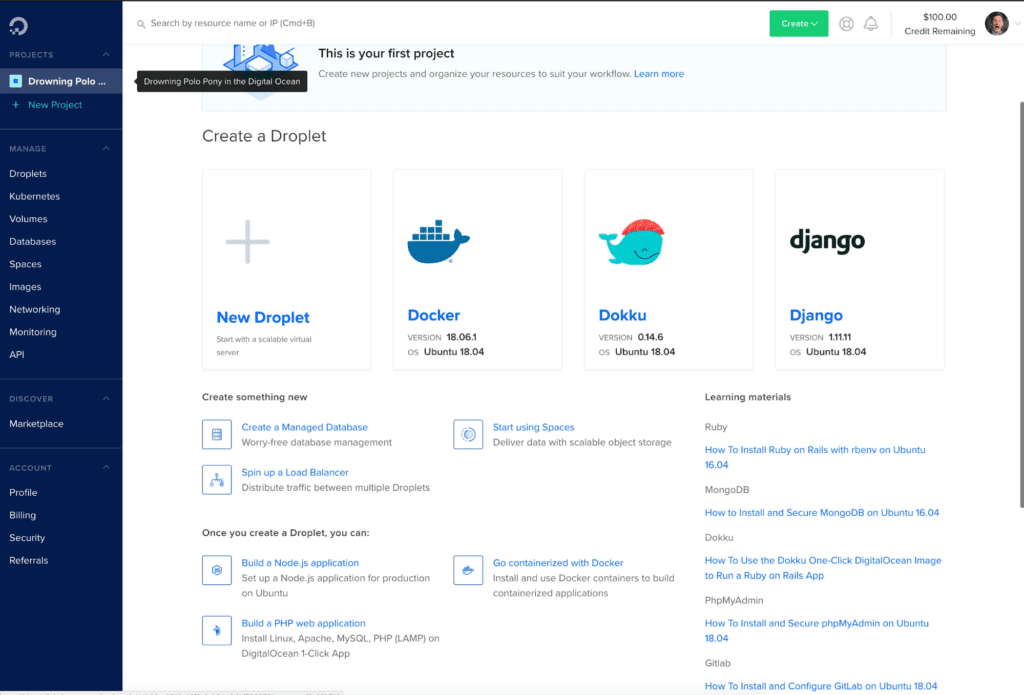Viewport: 1024px width, 695px height.
Task: Navigate to Spaces in the sidebar
Action: pyautogui.click(x=25, y=264)
